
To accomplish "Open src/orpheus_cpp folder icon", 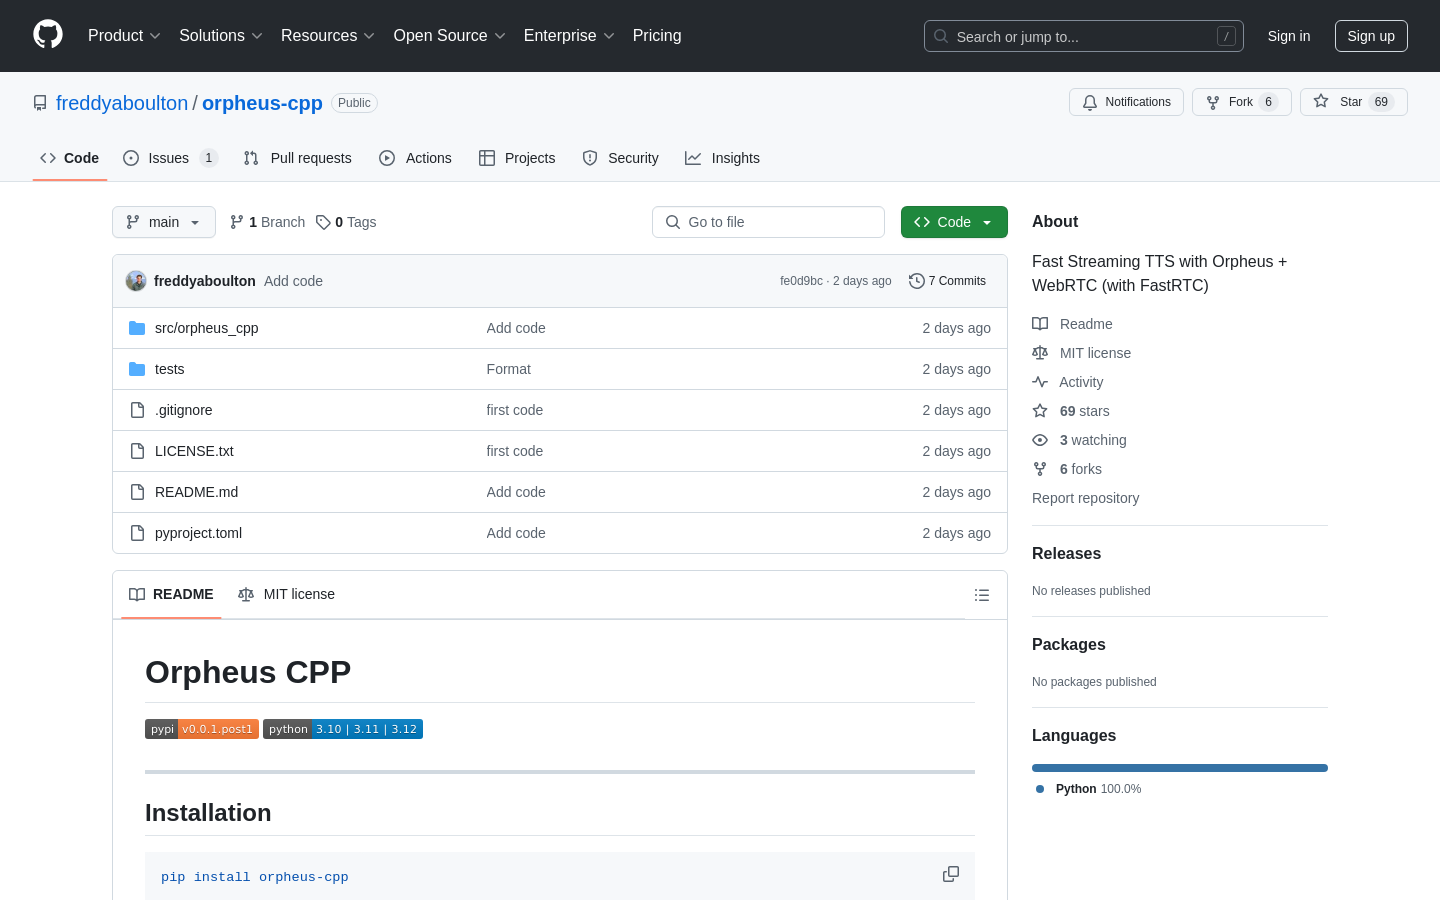I will [137, 328].
